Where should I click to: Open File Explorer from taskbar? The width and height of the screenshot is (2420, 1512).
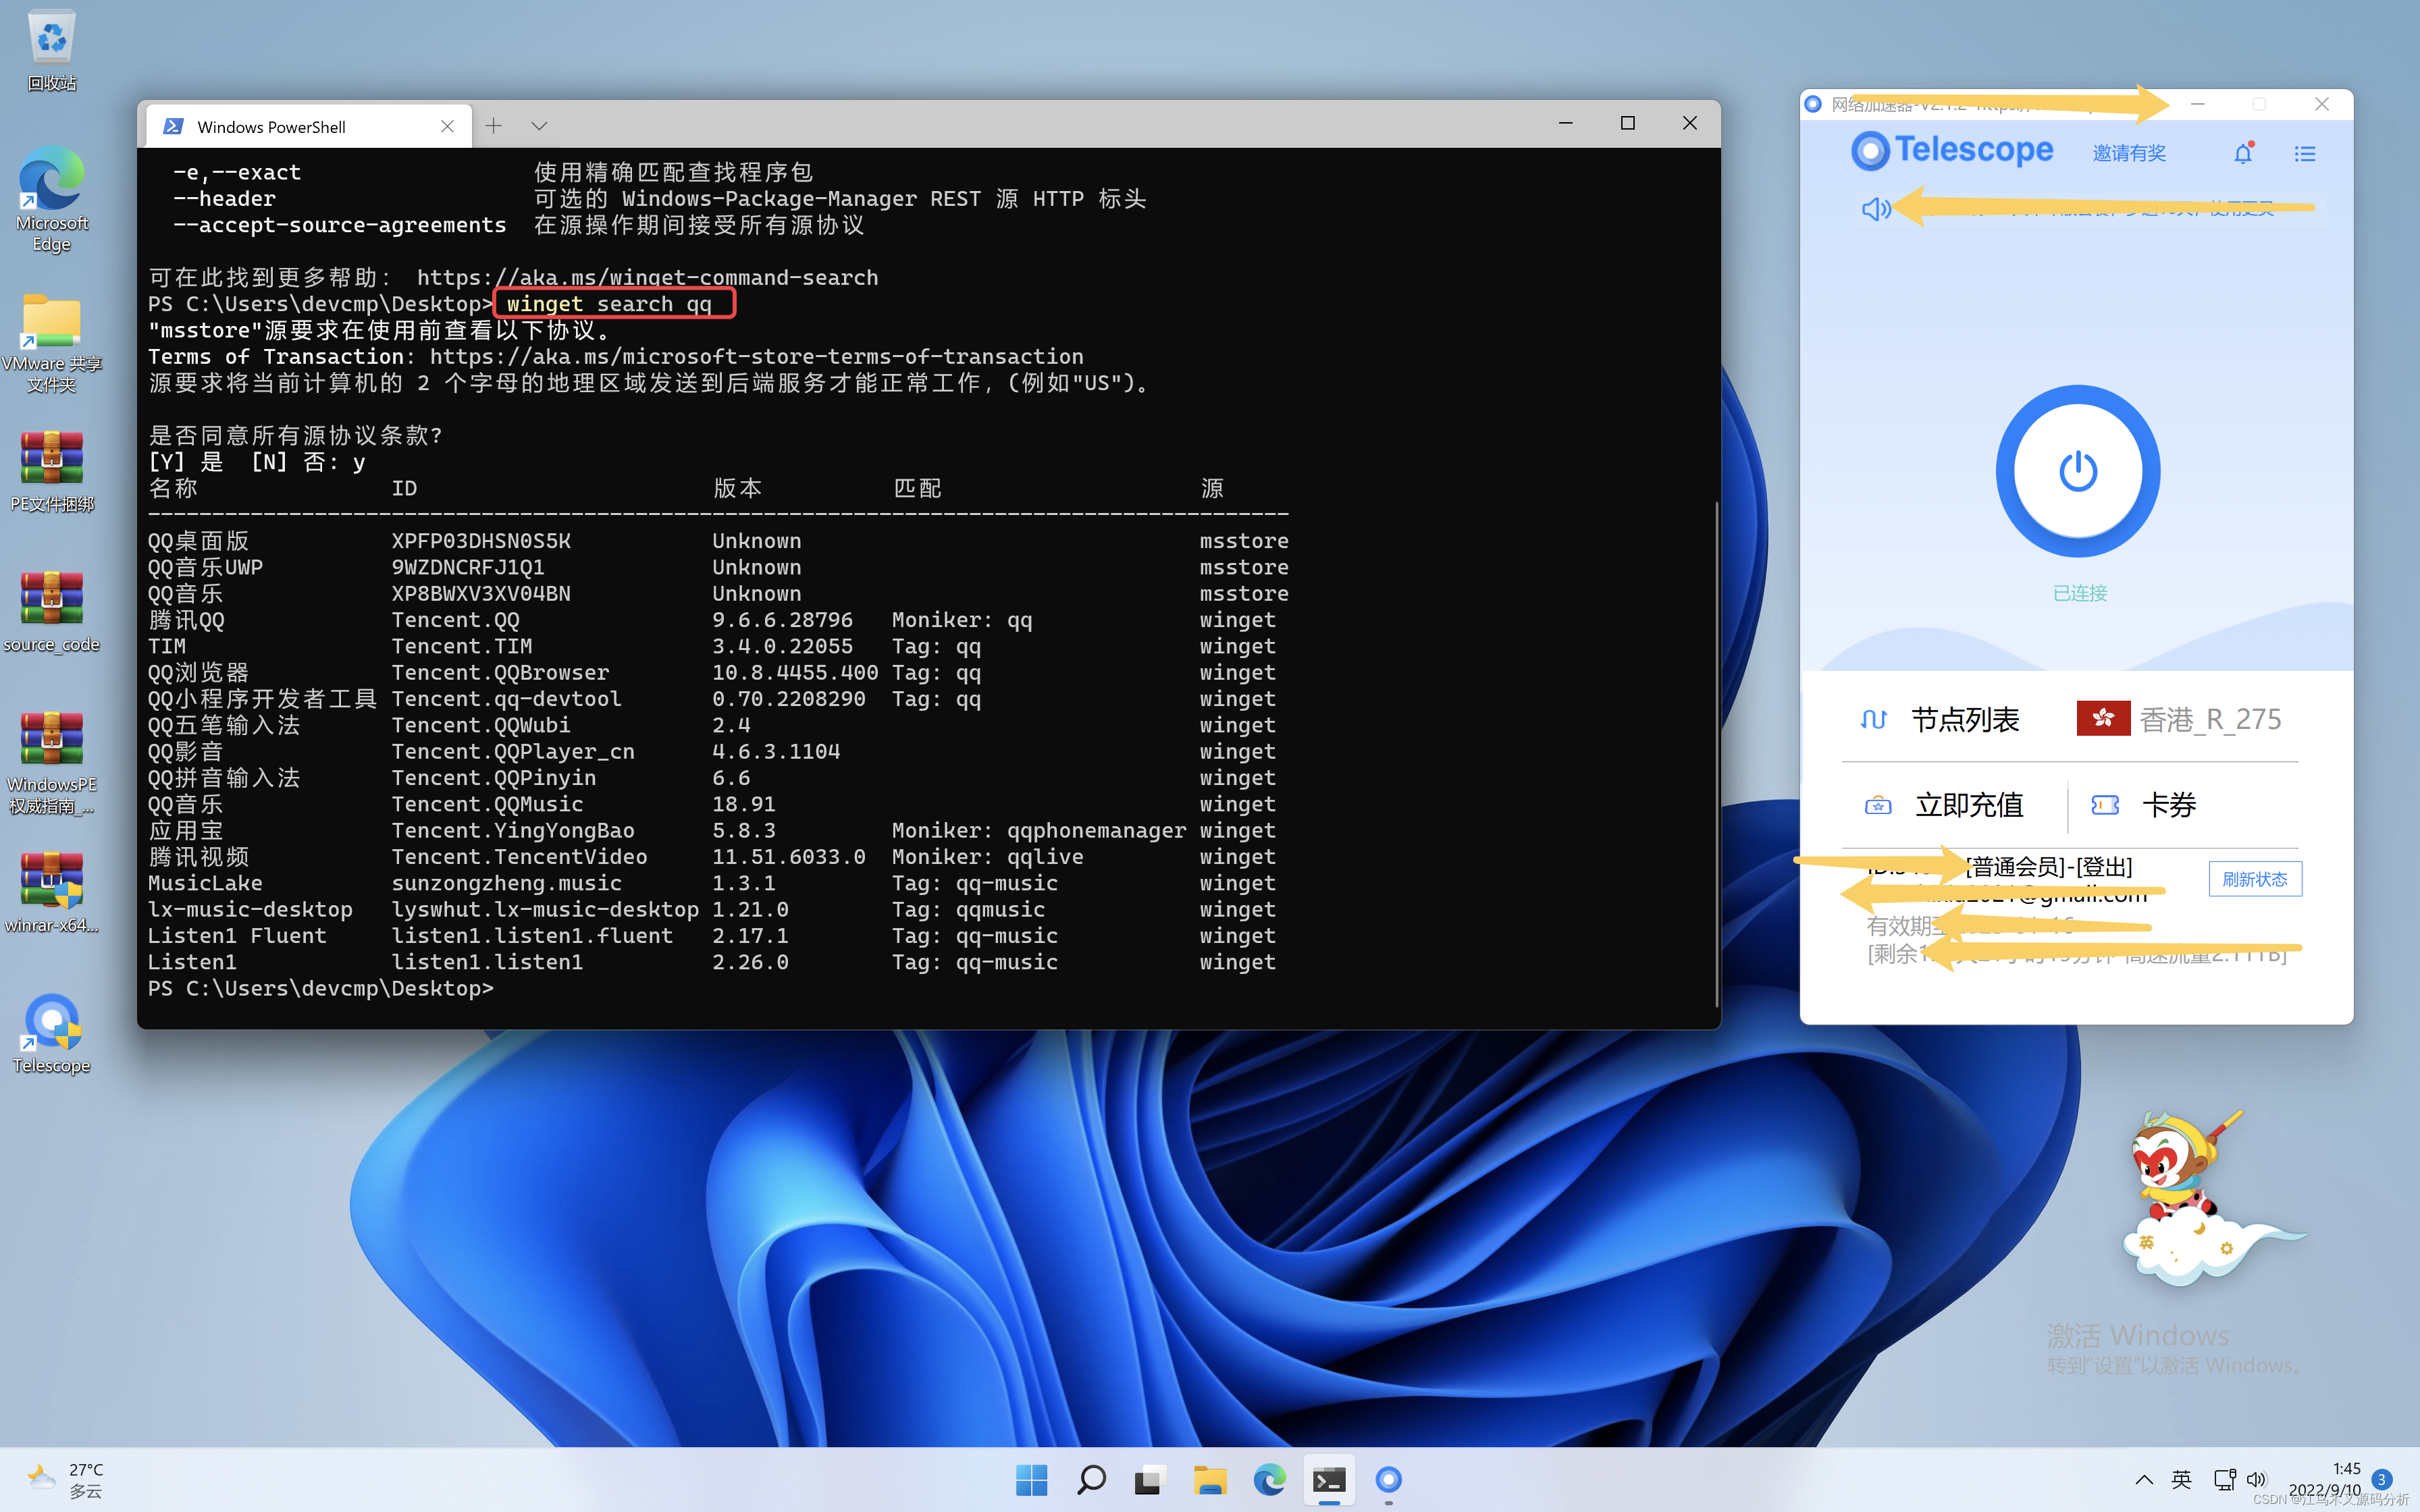click(1210, 1480)
